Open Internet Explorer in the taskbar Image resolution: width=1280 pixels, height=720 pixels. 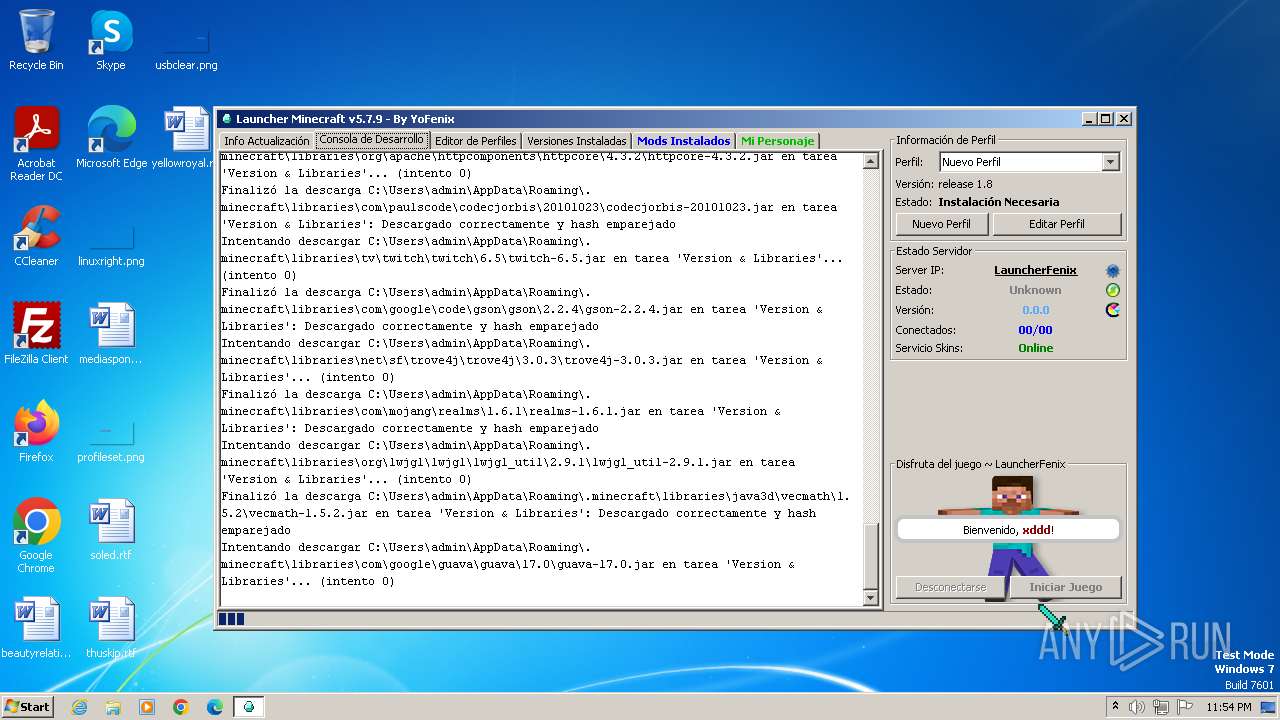click(79, 707)
